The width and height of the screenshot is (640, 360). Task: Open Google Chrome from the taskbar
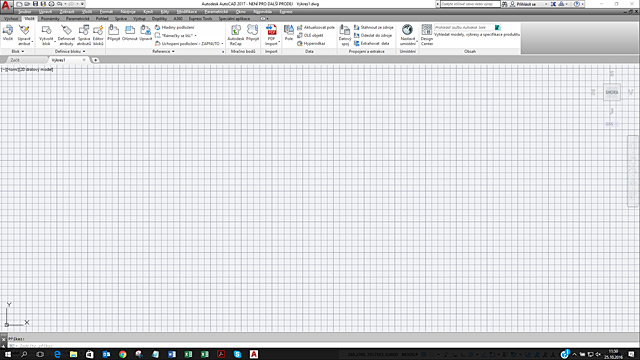[122, 354]
